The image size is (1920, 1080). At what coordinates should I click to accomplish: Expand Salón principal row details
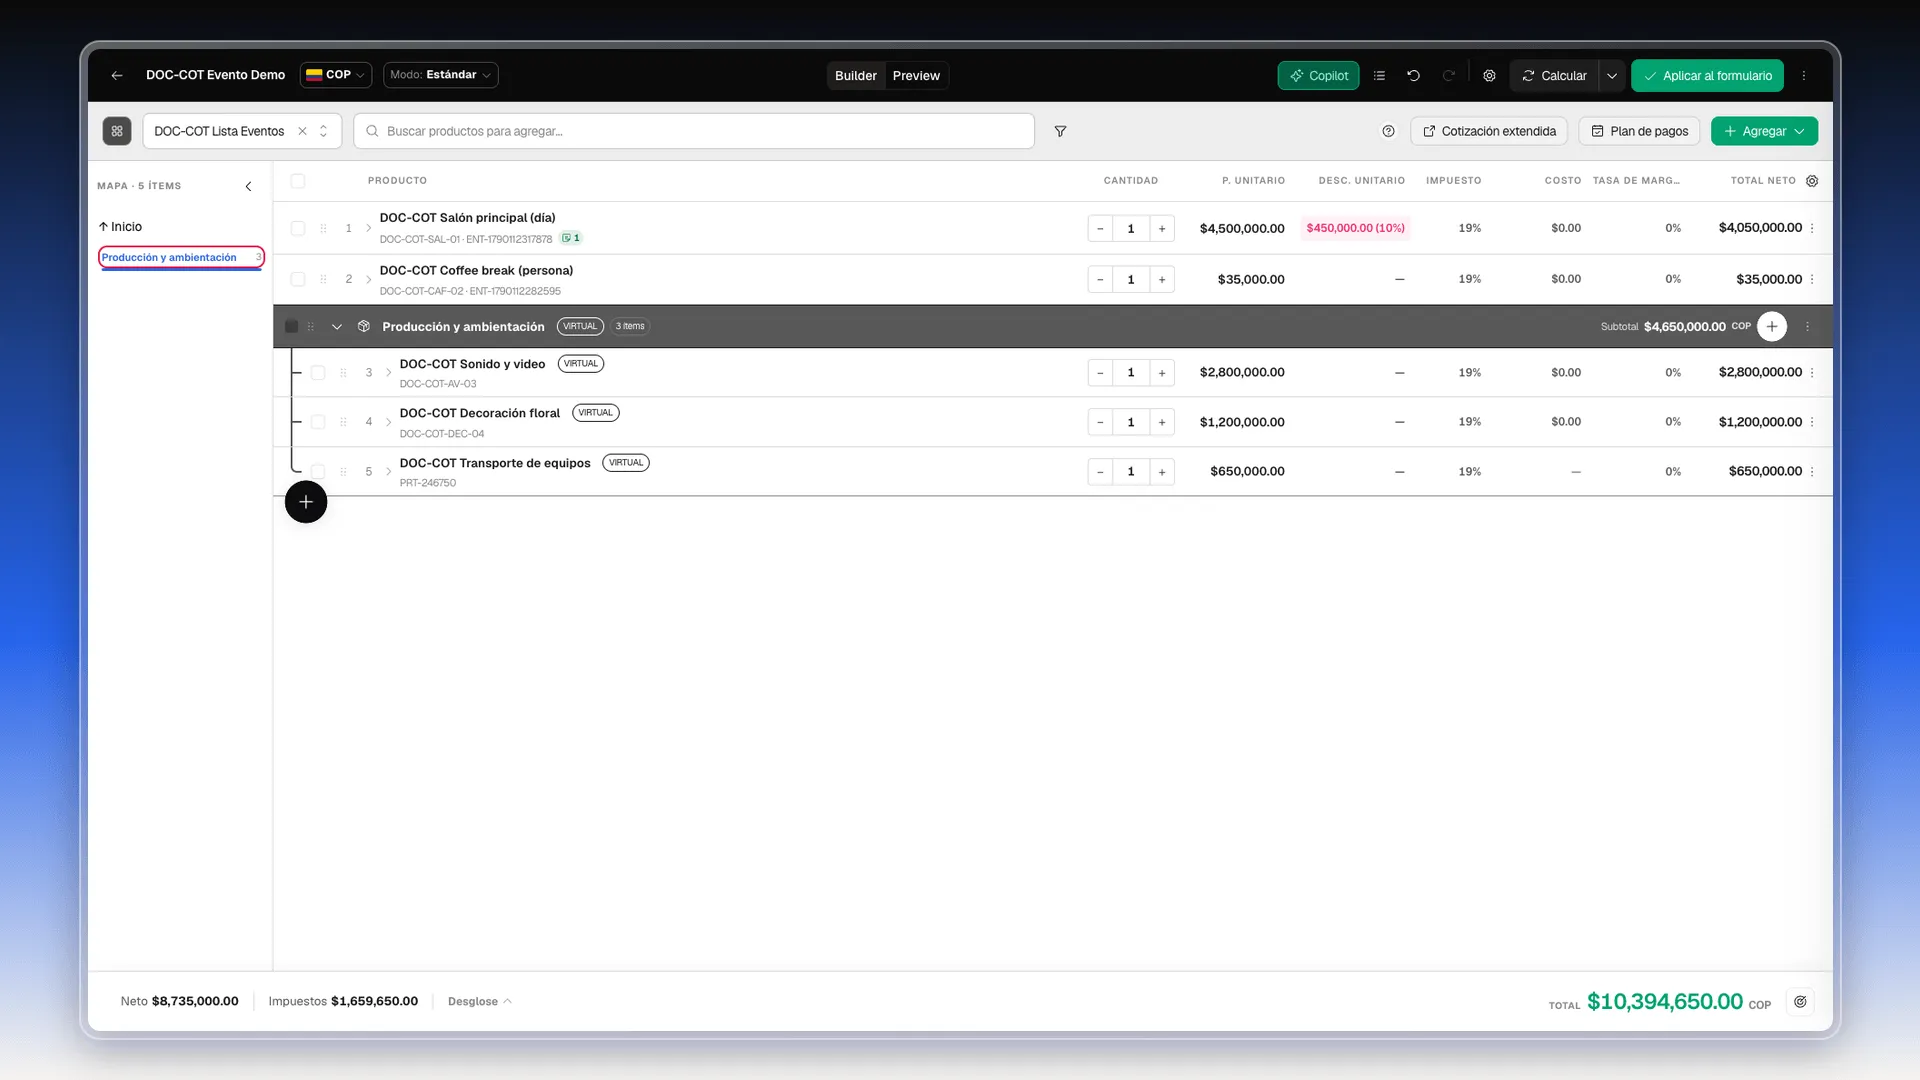tap(368, 228)
